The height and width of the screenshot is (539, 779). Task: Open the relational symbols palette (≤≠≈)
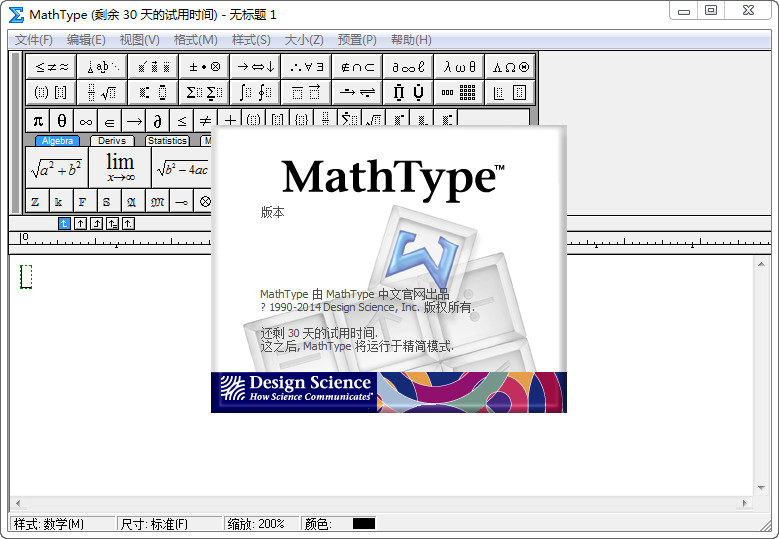[52, 67]
